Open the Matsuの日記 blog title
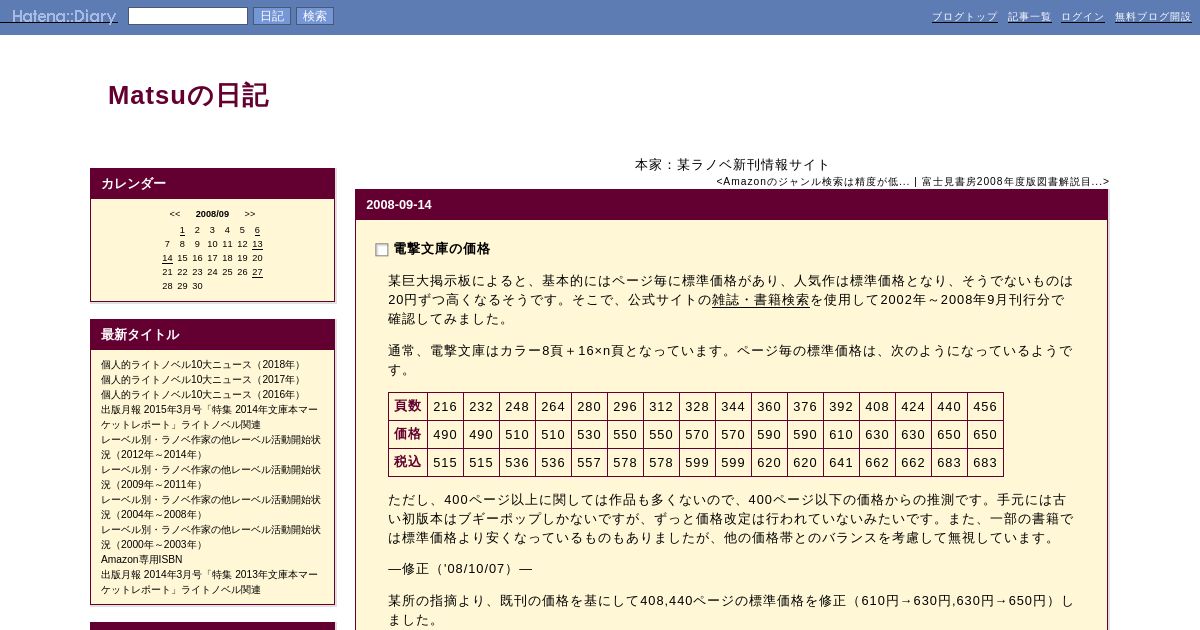 click(188, 95)
